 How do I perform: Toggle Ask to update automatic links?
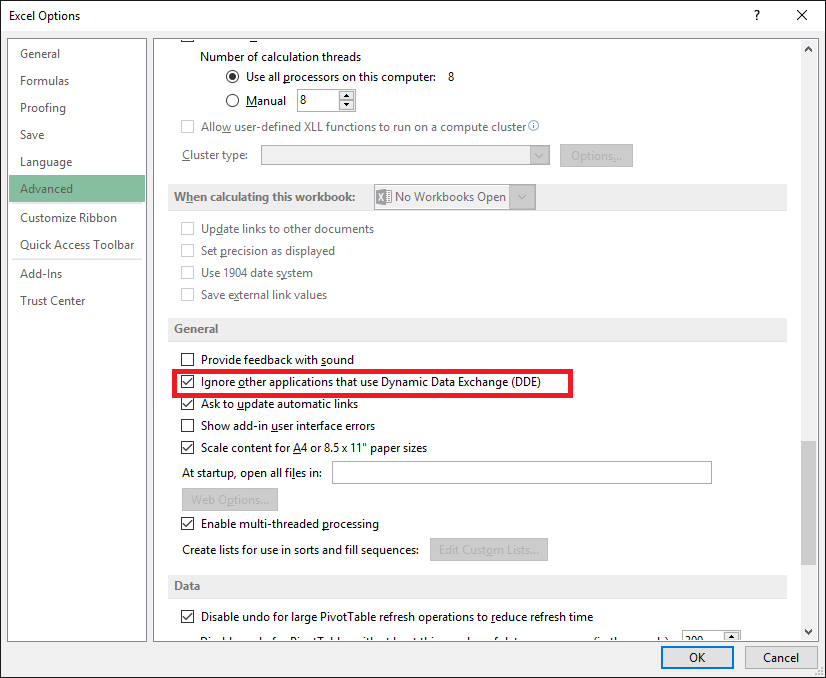(x=187, y=404)
